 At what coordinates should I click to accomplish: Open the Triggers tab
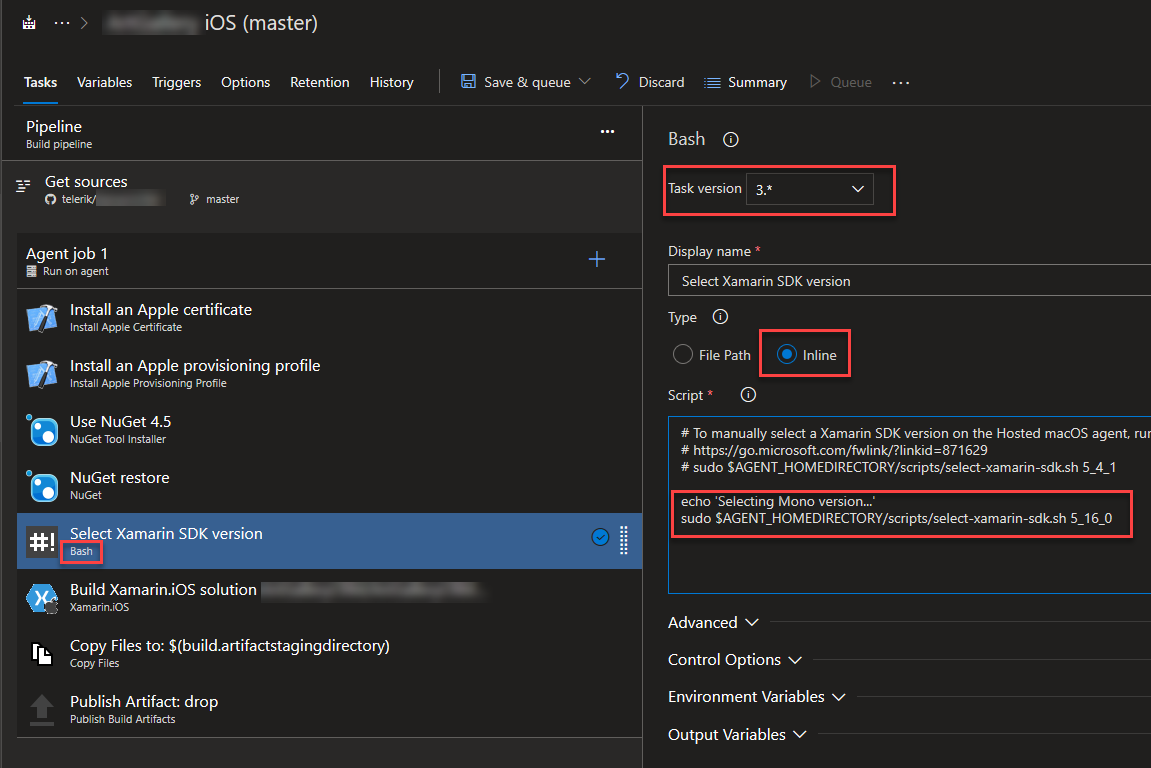176,82
